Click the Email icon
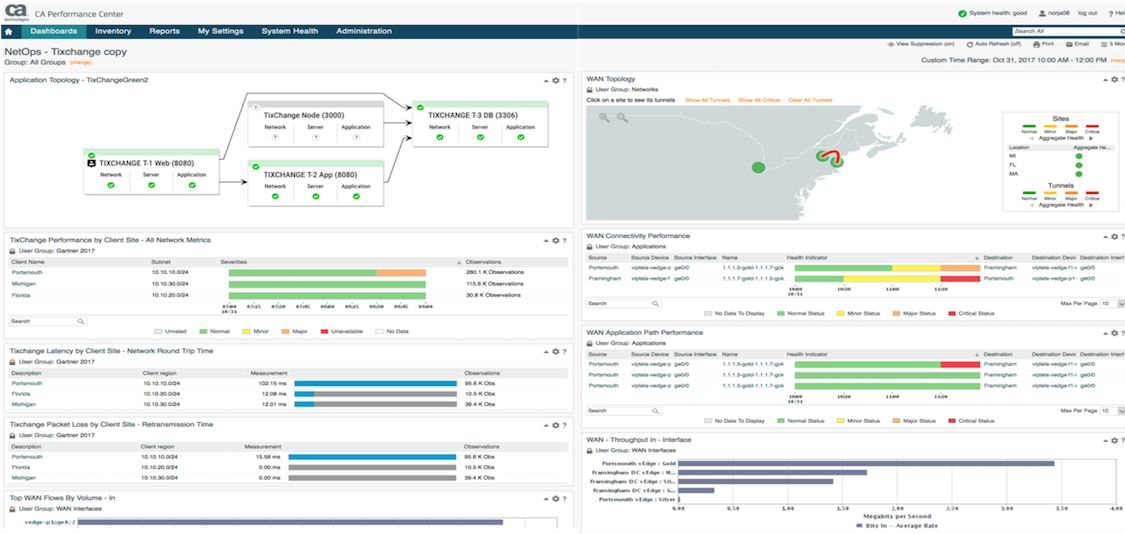Image resolution: width=1125 pixels, height=534 pixels. [1069, 44]
